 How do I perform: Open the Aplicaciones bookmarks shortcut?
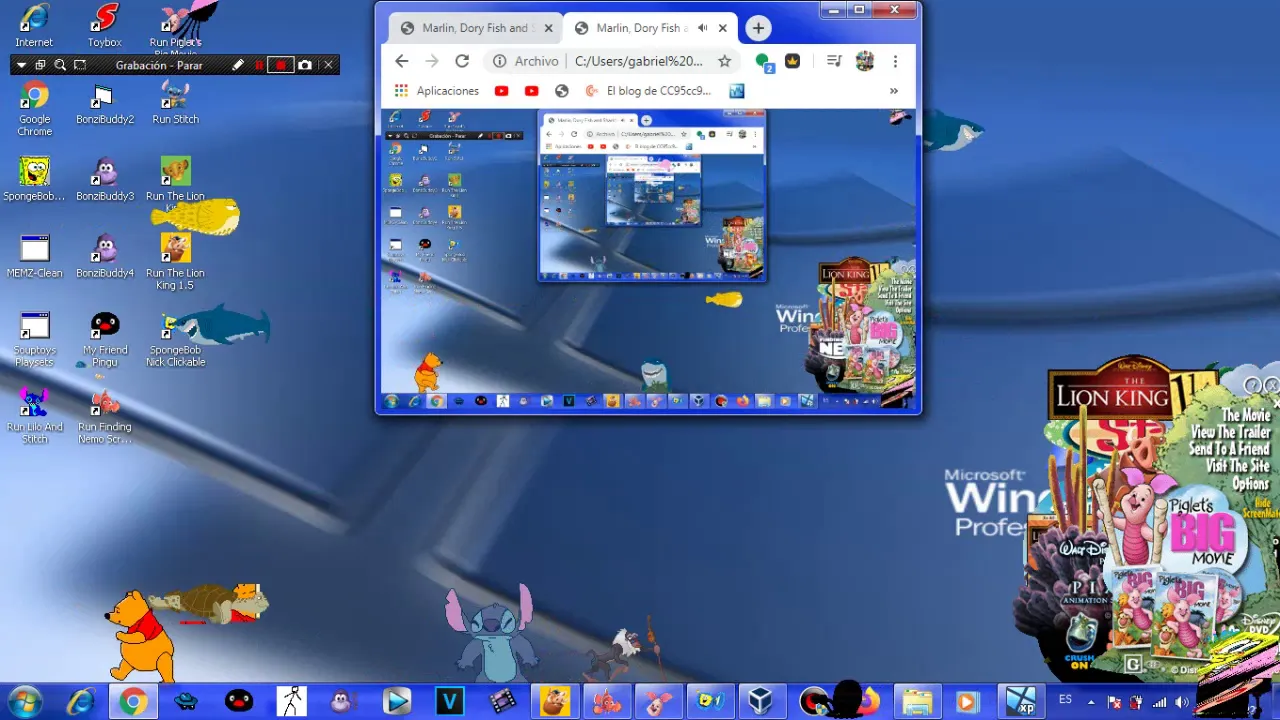[x=436, y=91]
